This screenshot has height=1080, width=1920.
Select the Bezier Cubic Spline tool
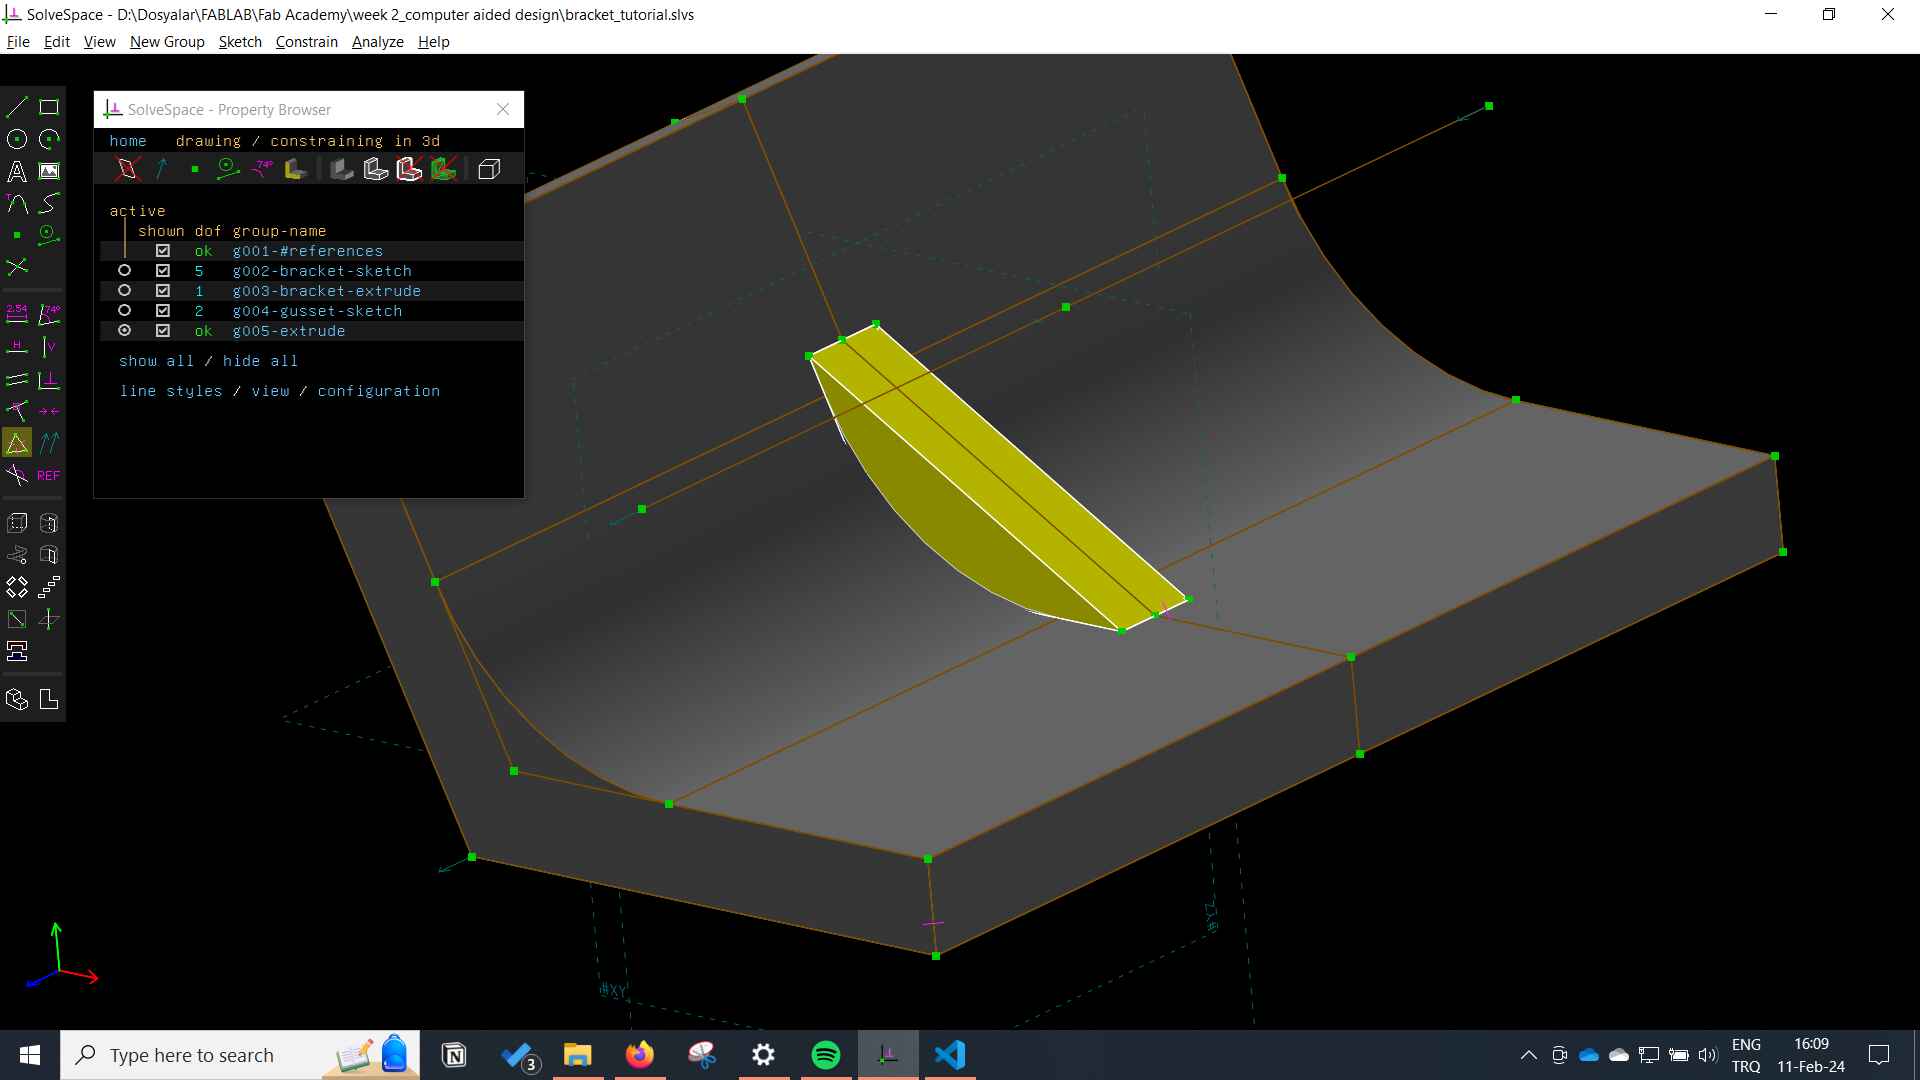pyautogui.click(x=49, y=203)
